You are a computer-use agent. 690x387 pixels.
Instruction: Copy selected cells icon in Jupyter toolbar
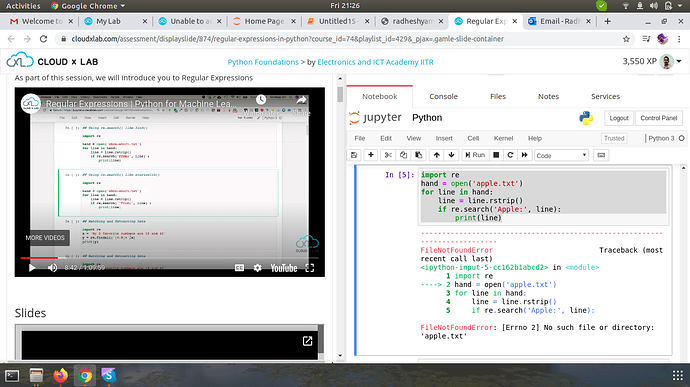point(403,155)
